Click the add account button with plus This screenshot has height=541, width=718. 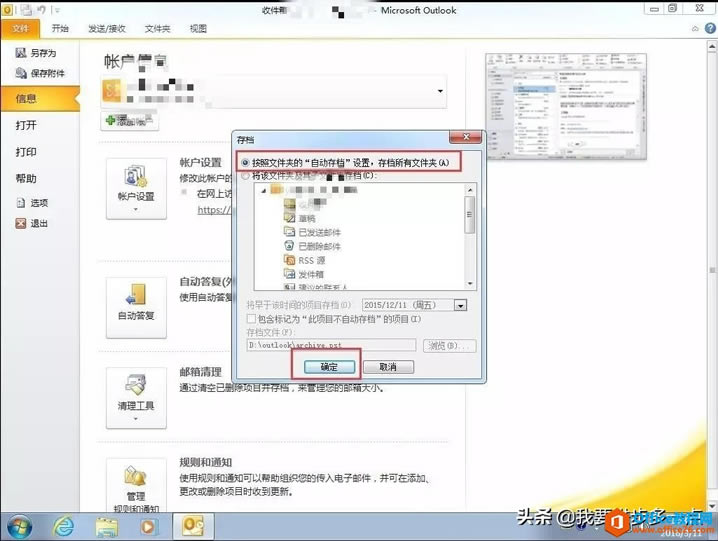(130, 120)
